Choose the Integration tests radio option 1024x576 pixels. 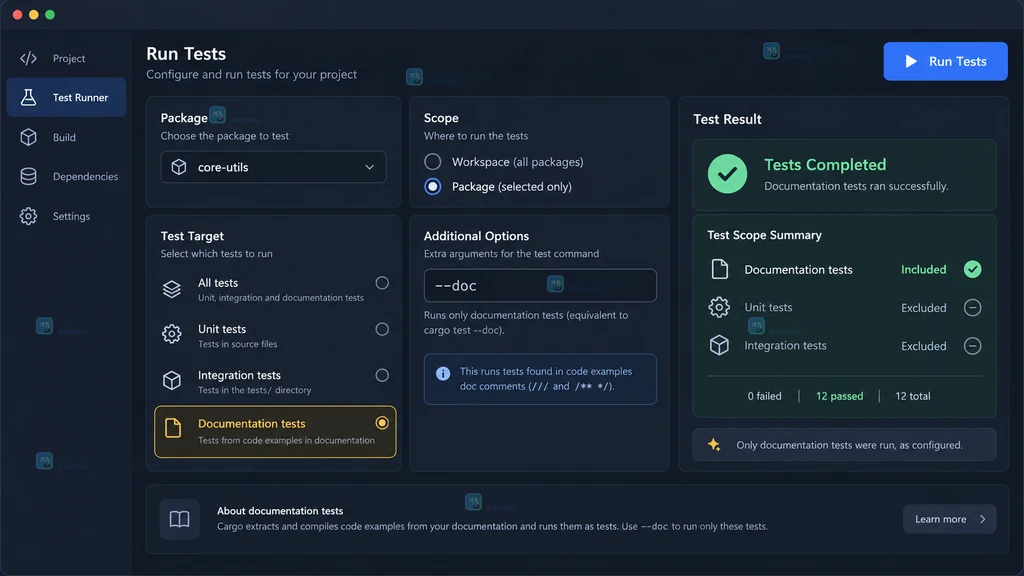tap(382, 376)
